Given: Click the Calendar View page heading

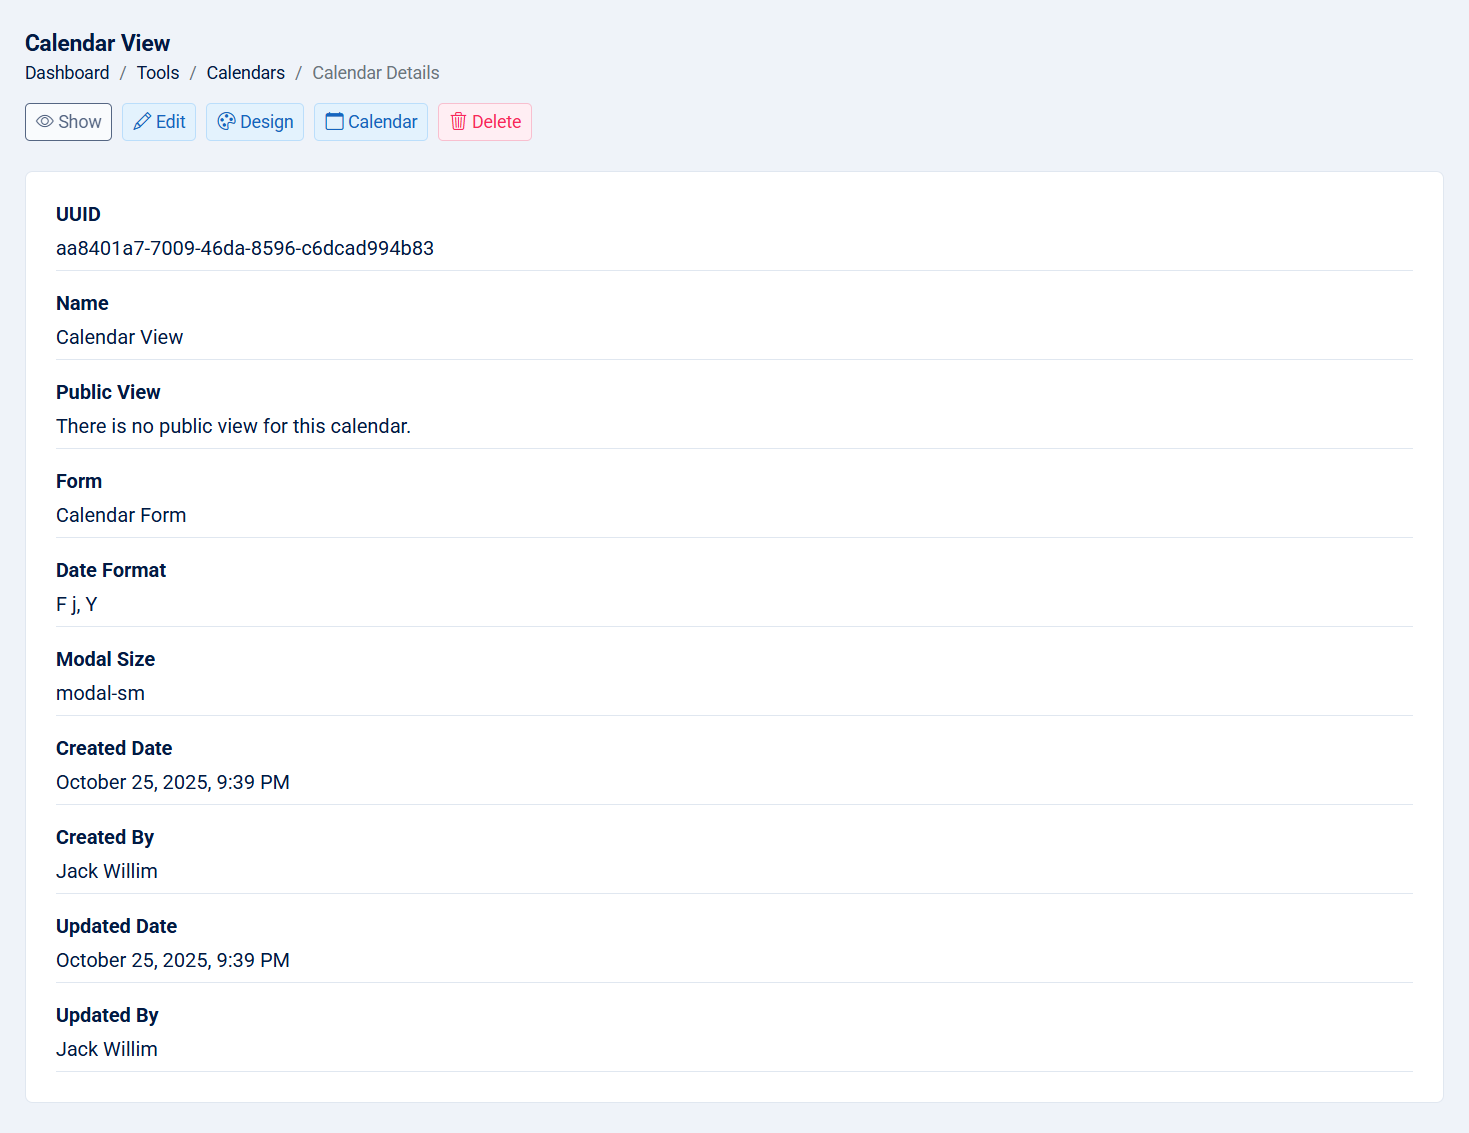Looking at the screenshot, I should coord(97,43).
